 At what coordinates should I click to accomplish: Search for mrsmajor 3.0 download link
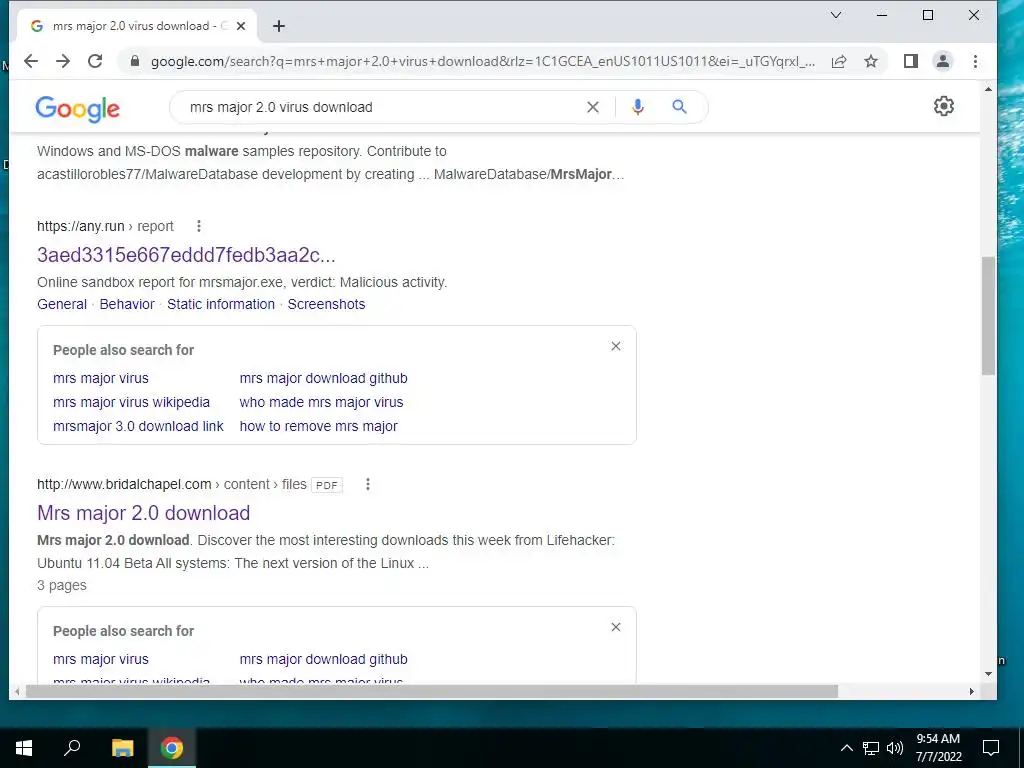click(138, 426)
